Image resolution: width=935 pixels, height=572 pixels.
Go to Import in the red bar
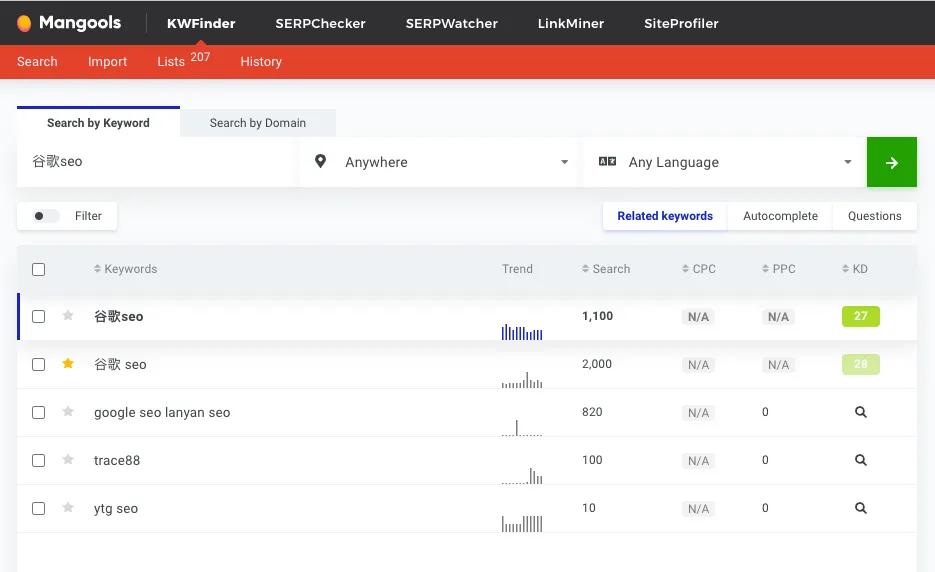coord(107,61)
